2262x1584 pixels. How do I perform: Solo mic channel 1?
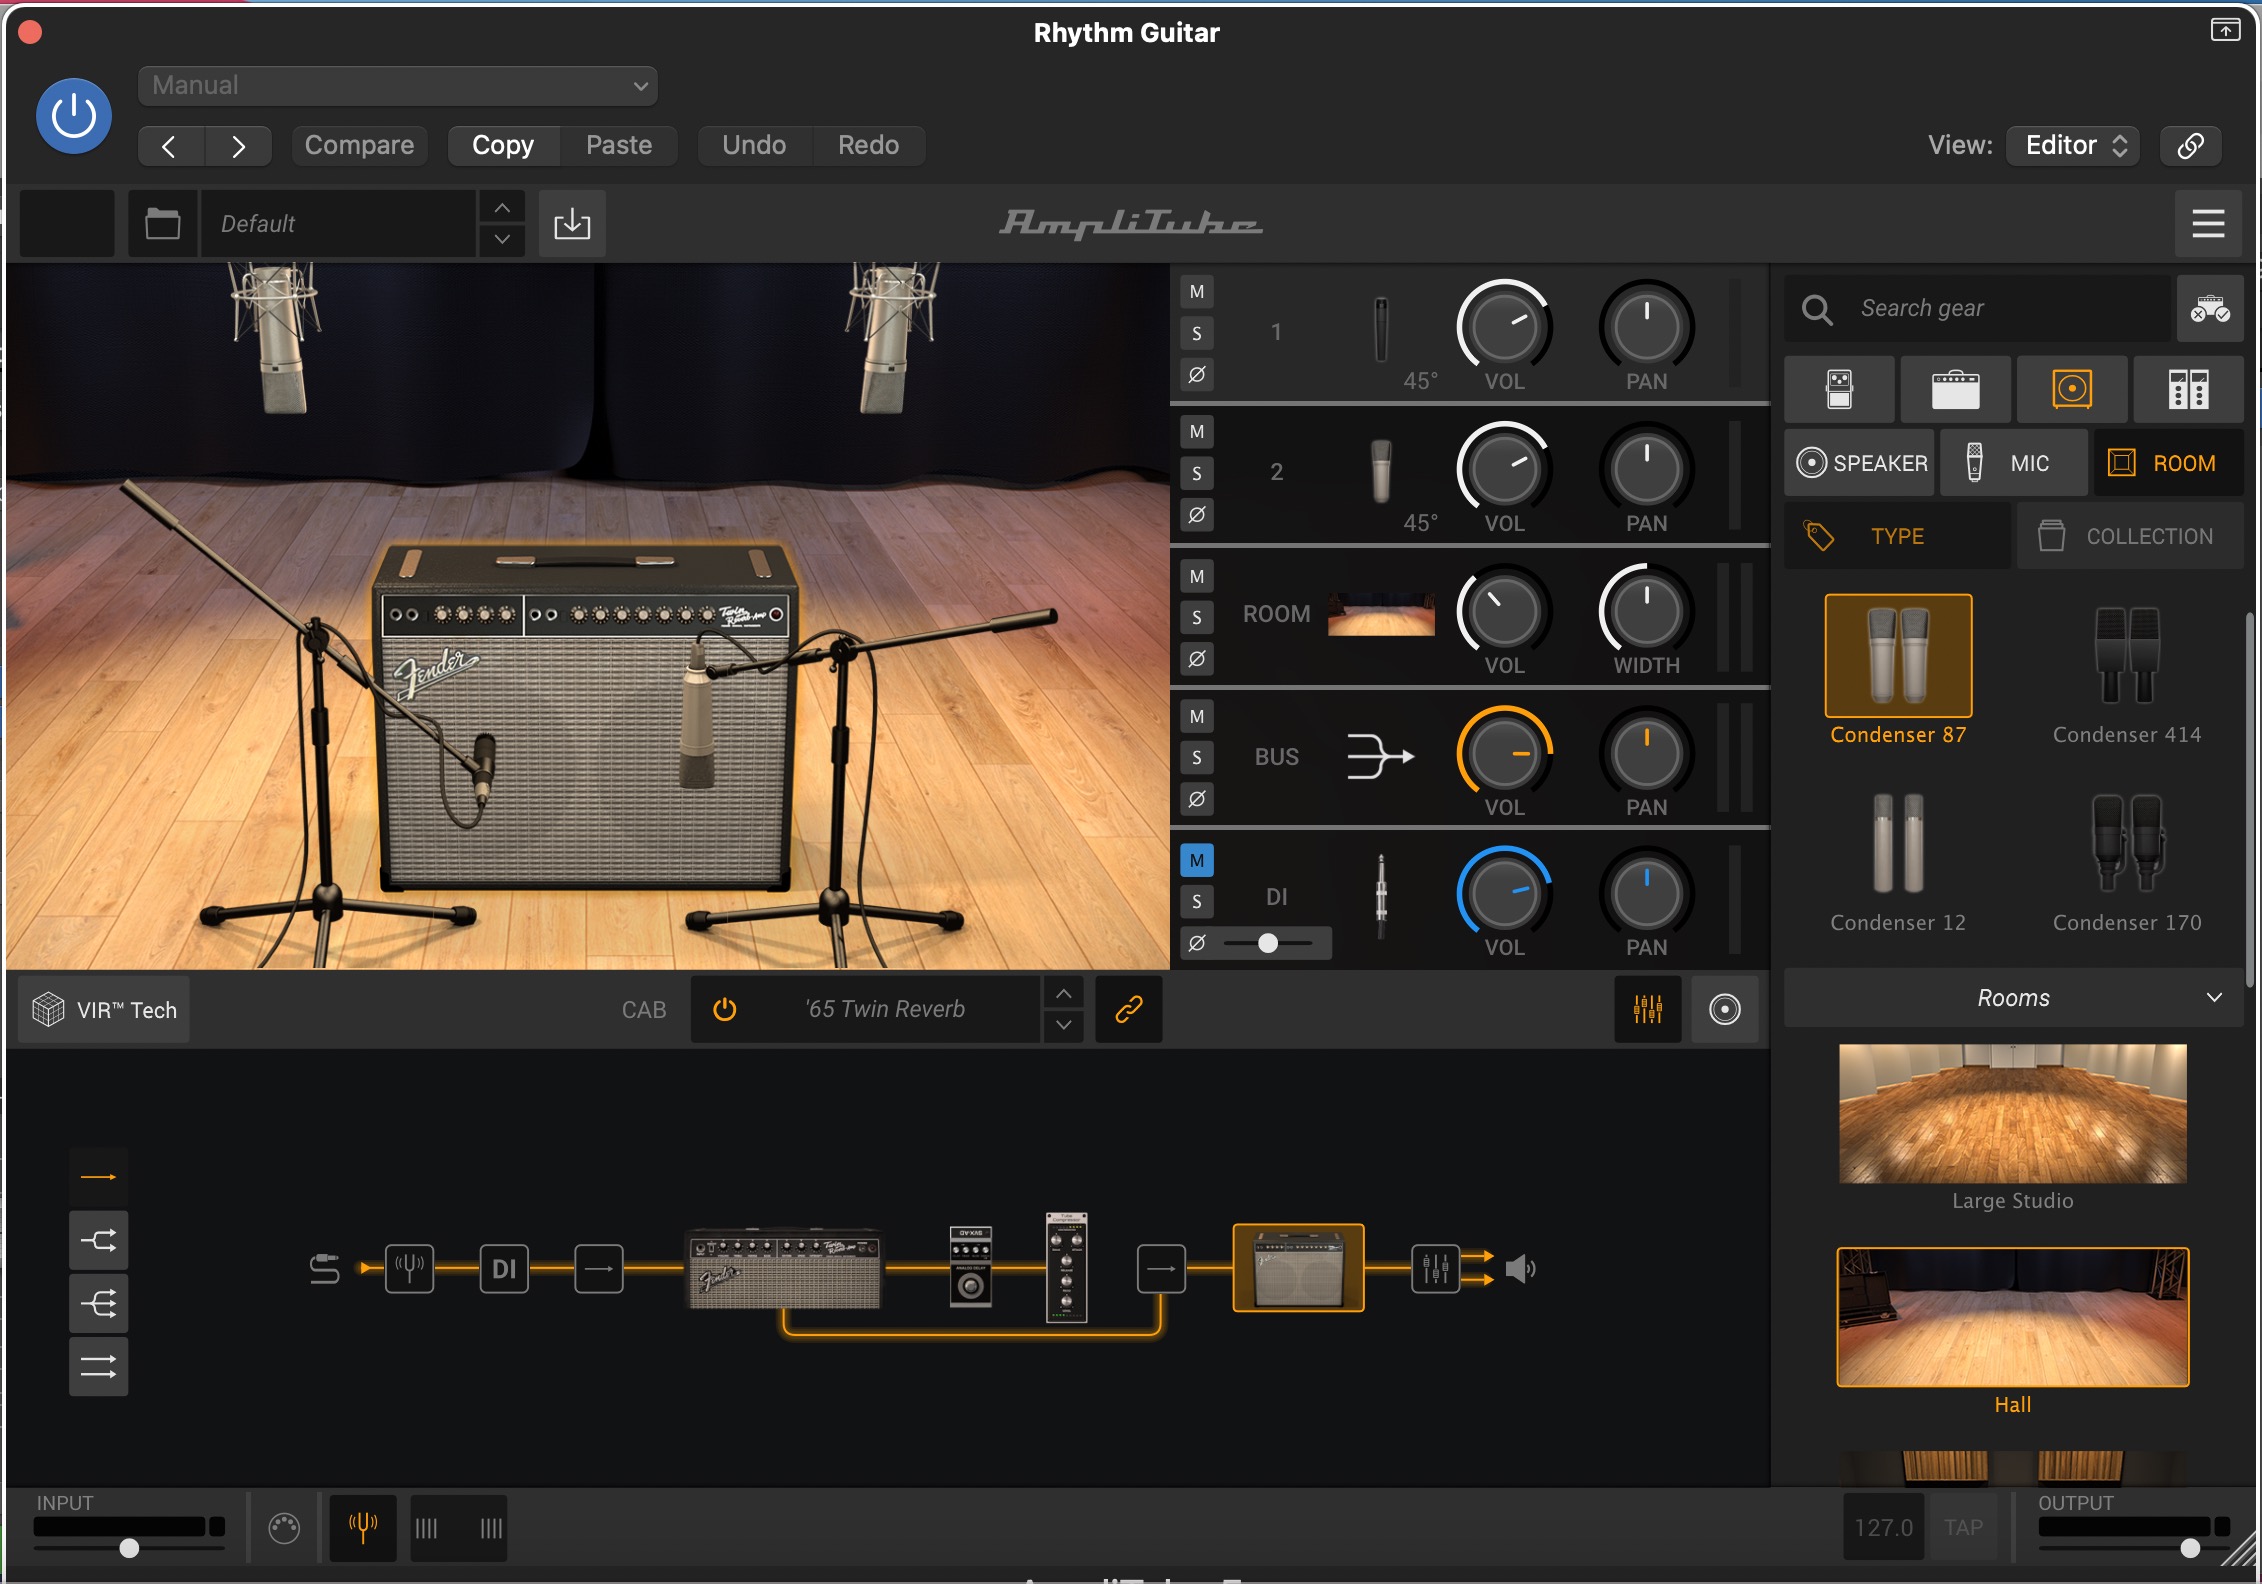1197,334
